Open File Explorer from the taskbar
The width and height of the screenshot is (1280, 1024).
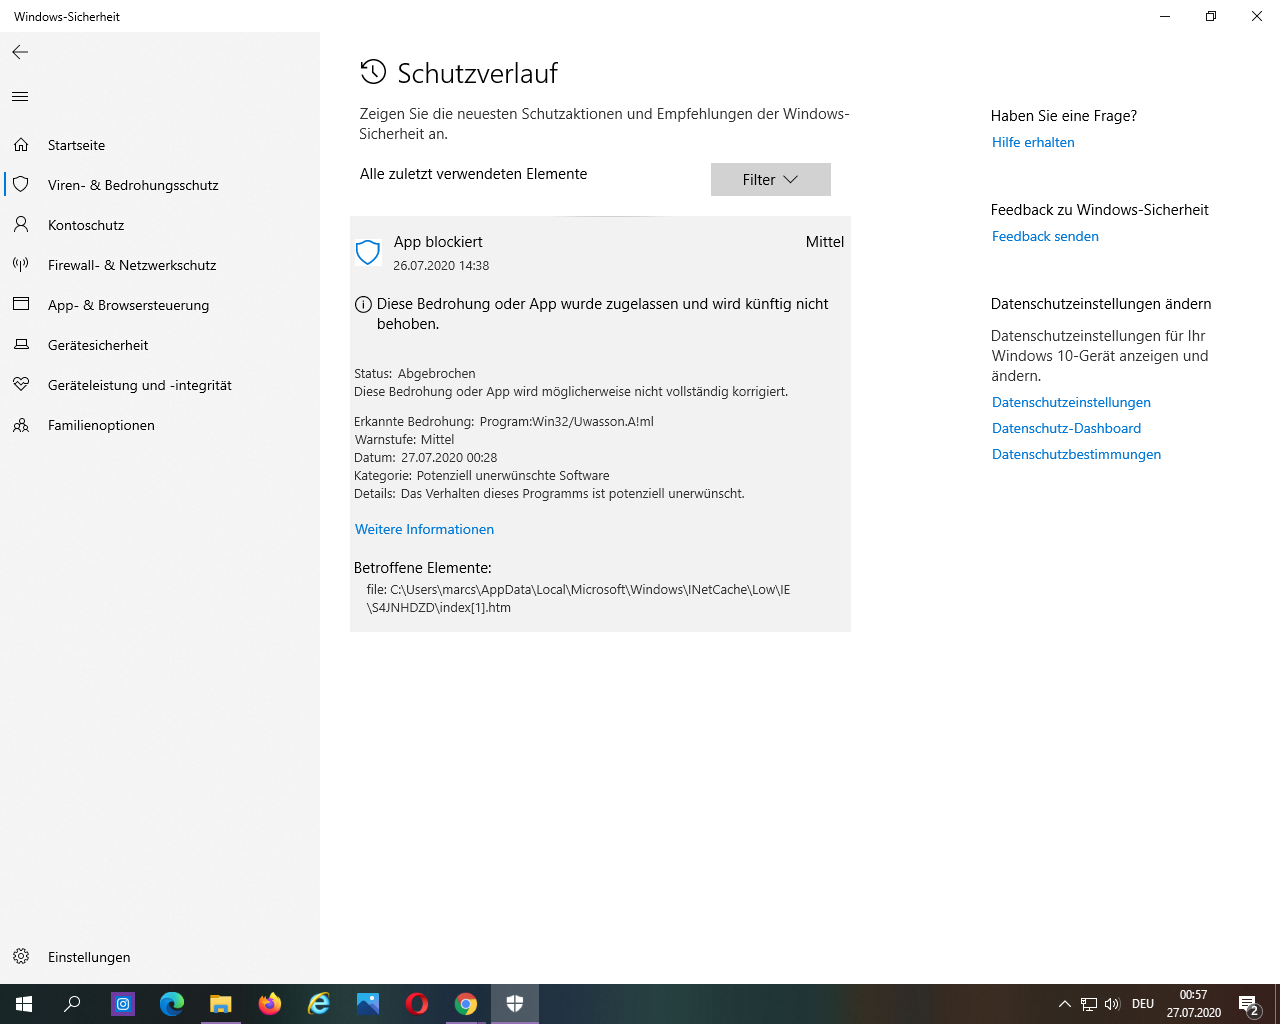[x=221, y=1004]
